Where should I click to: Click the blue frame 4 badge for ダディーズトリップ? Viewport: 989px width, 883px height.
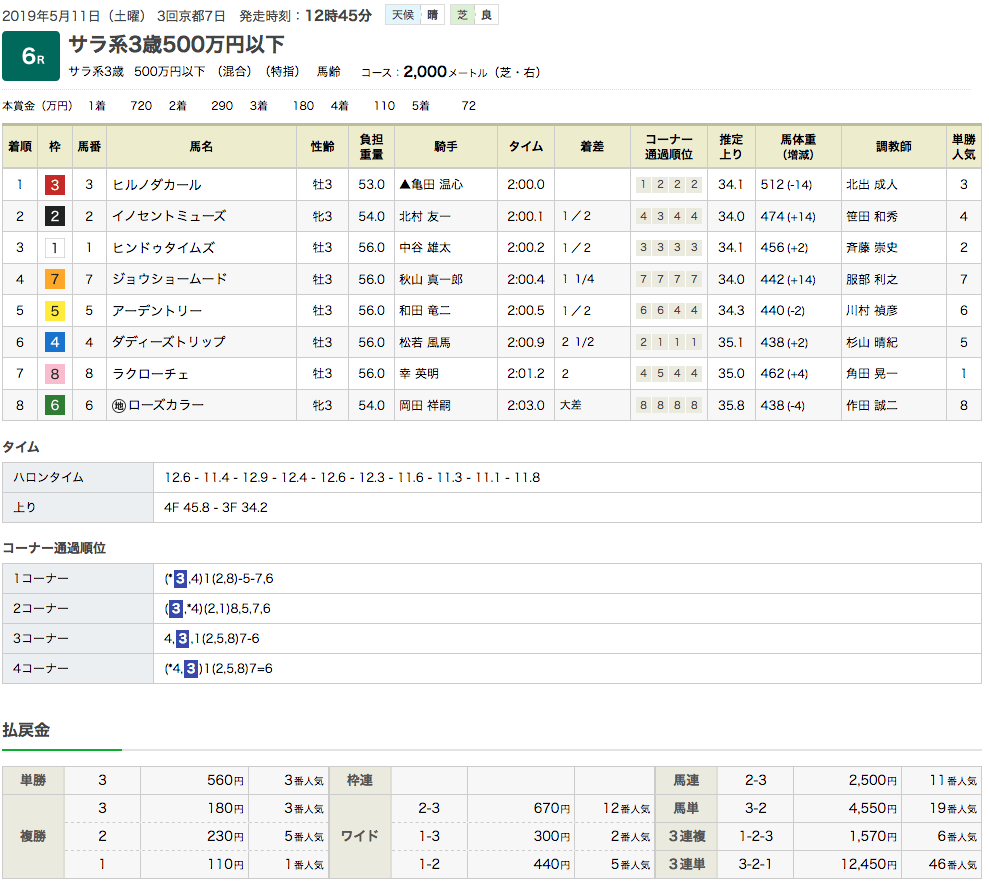point(55,342)
